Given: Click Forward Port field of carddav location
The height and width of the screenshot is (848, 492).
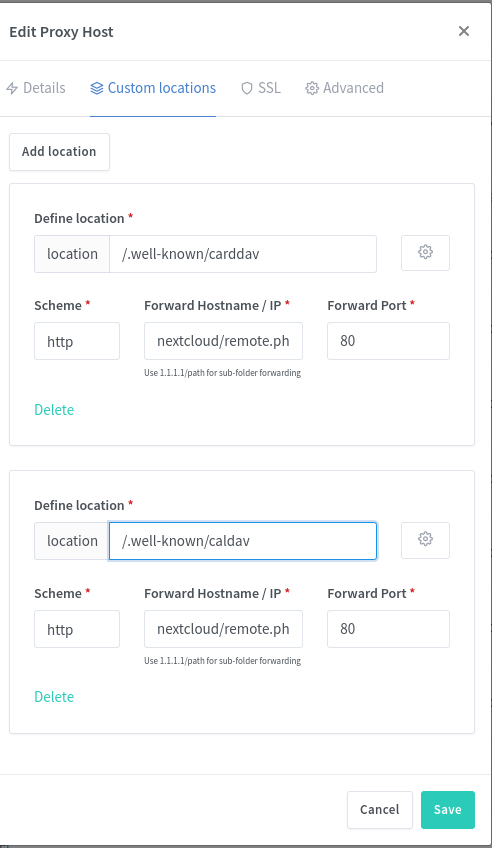Looking at the screenshot, I should click(388, 341).
